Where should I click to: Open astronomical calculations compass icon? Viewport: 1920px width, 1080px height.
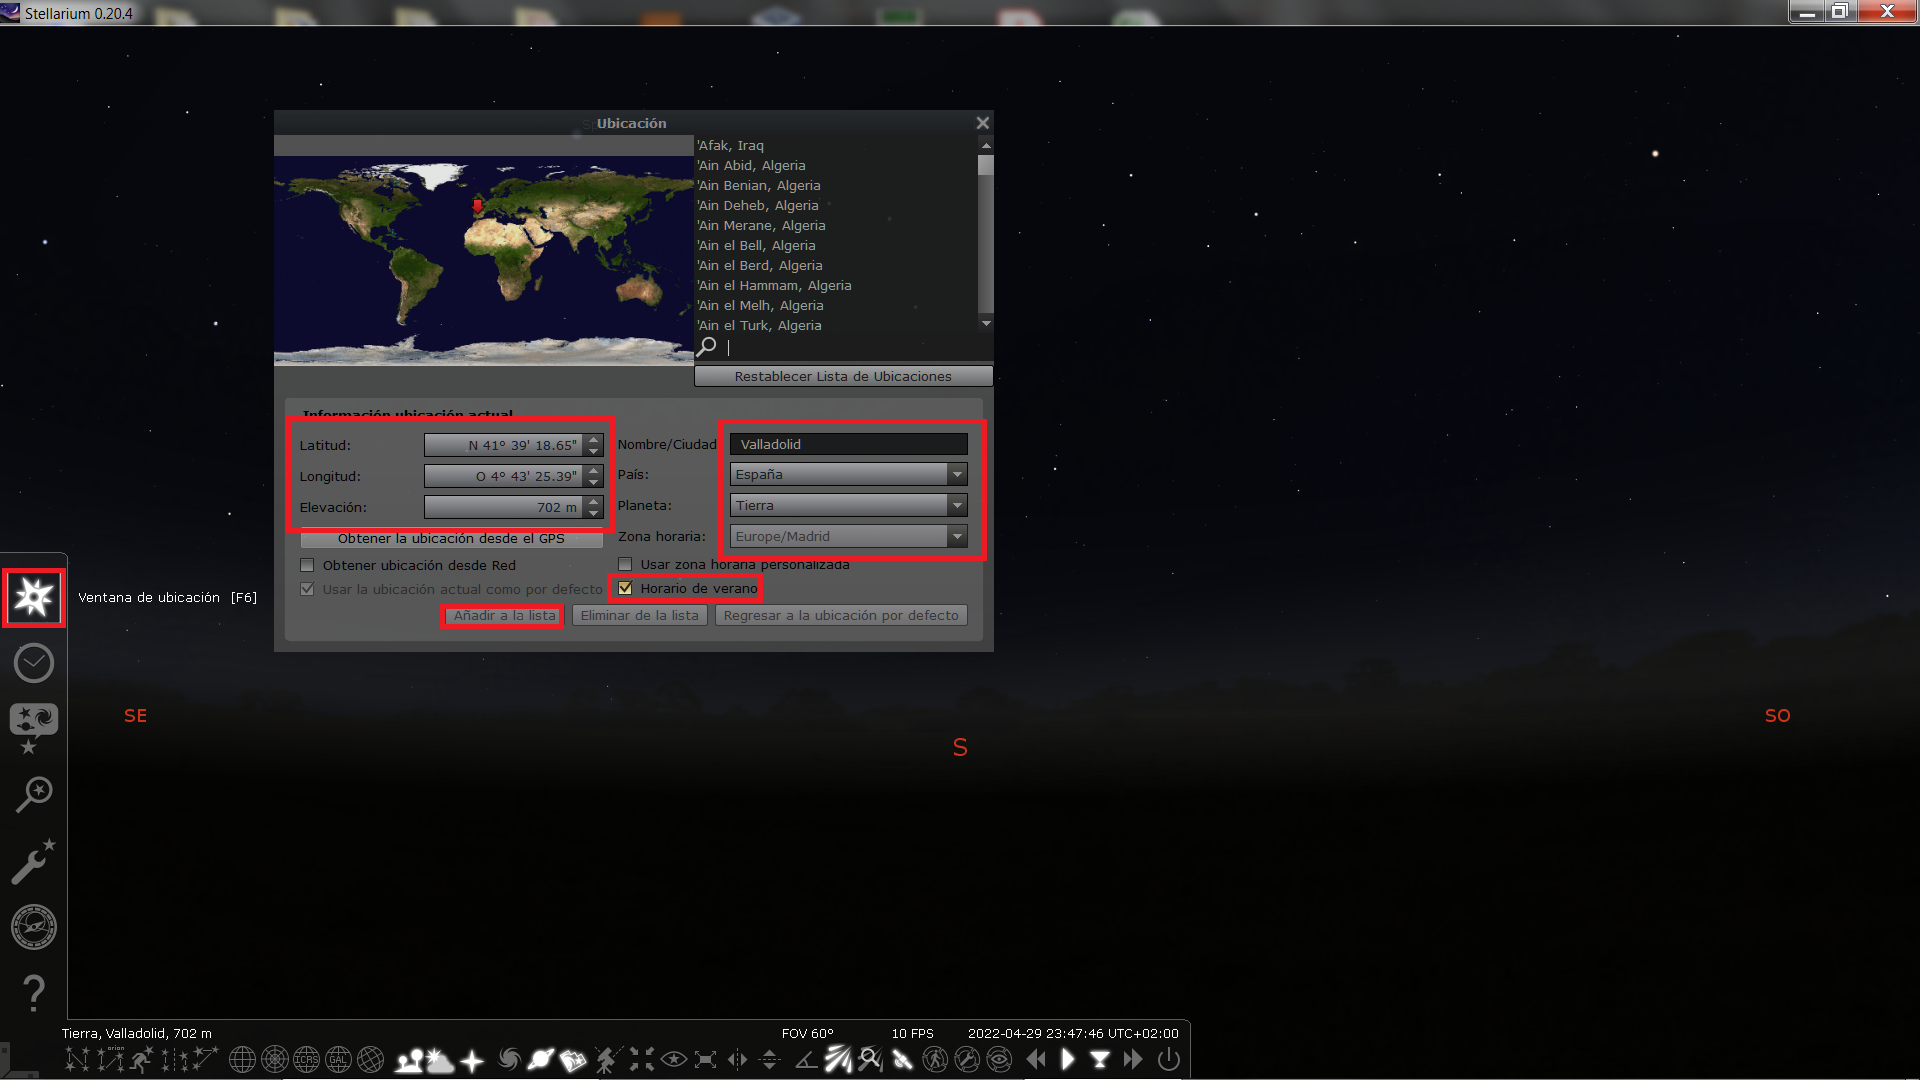(34, 927)
